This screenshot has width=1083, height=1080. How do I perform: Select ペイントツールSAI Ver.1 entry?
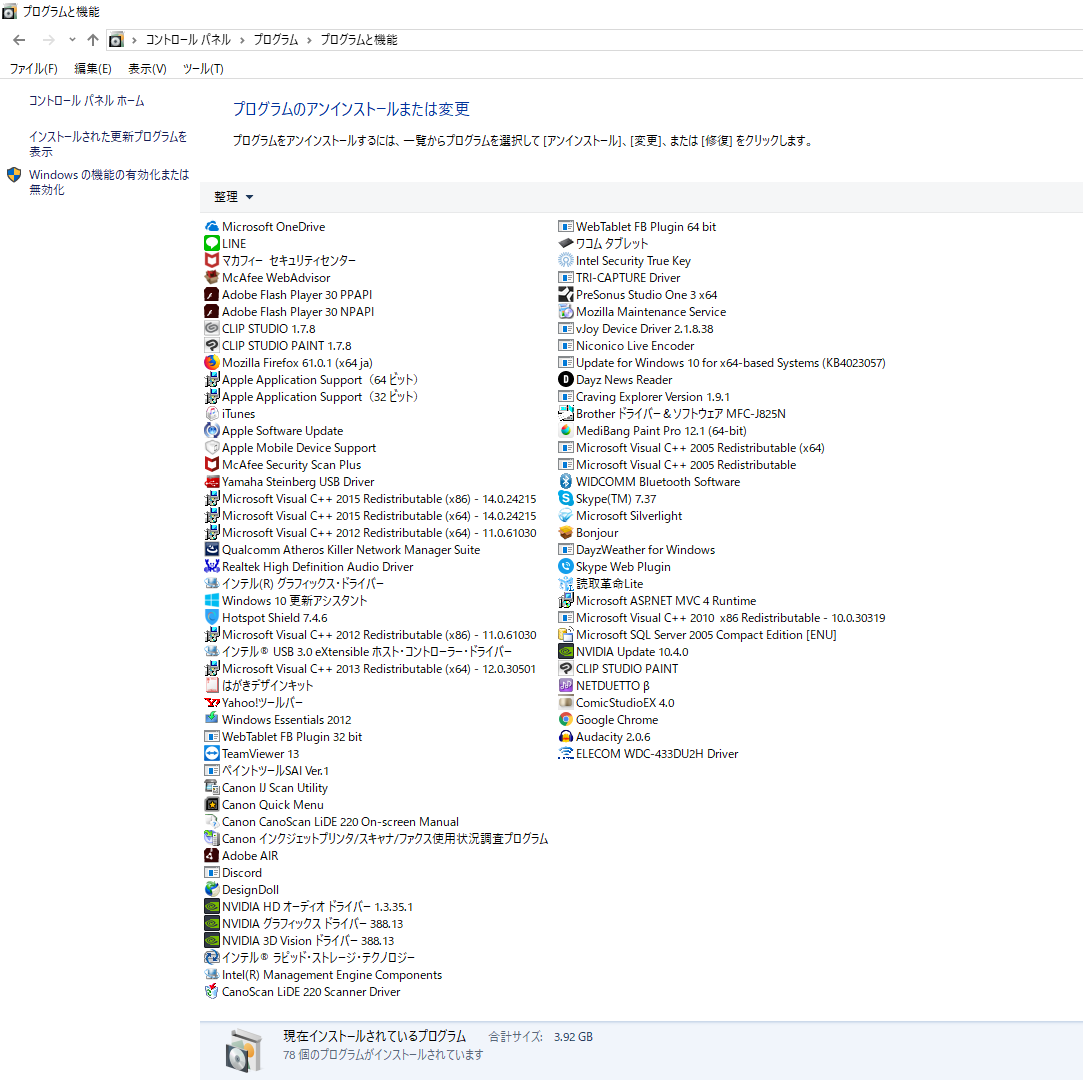click(267, 771)
